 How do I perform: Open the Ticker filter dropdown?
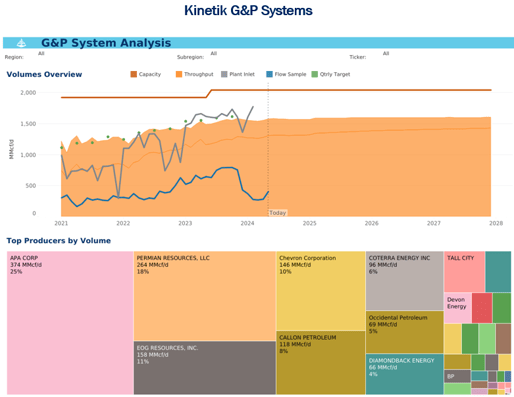tap(386, 53)
